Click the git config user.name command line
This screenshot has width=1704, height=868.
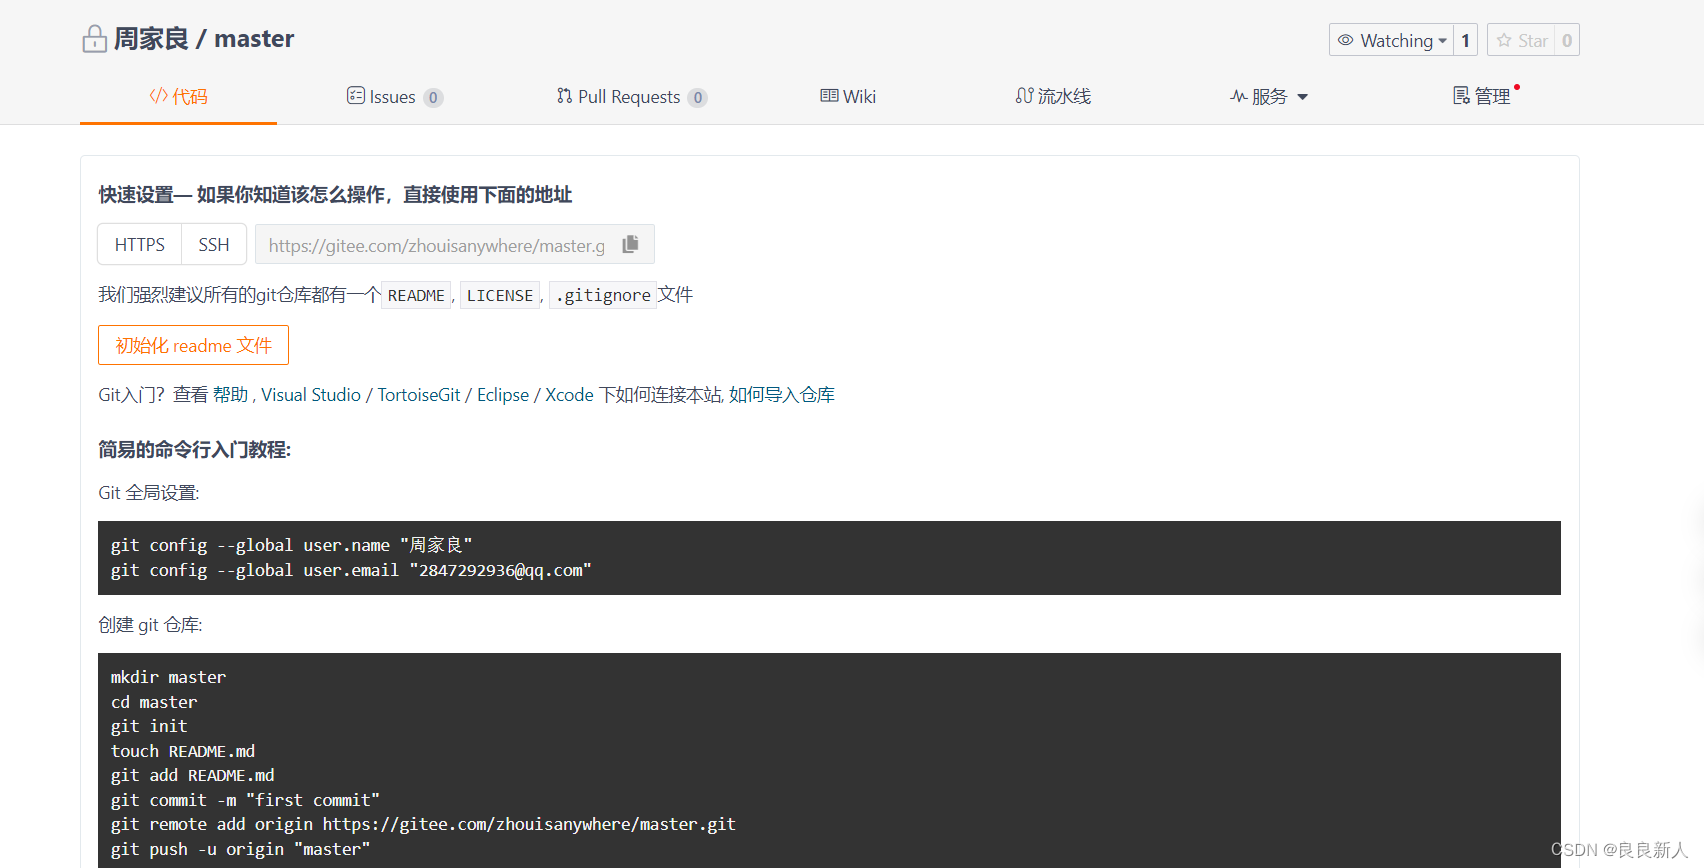[x=291, y=545]
